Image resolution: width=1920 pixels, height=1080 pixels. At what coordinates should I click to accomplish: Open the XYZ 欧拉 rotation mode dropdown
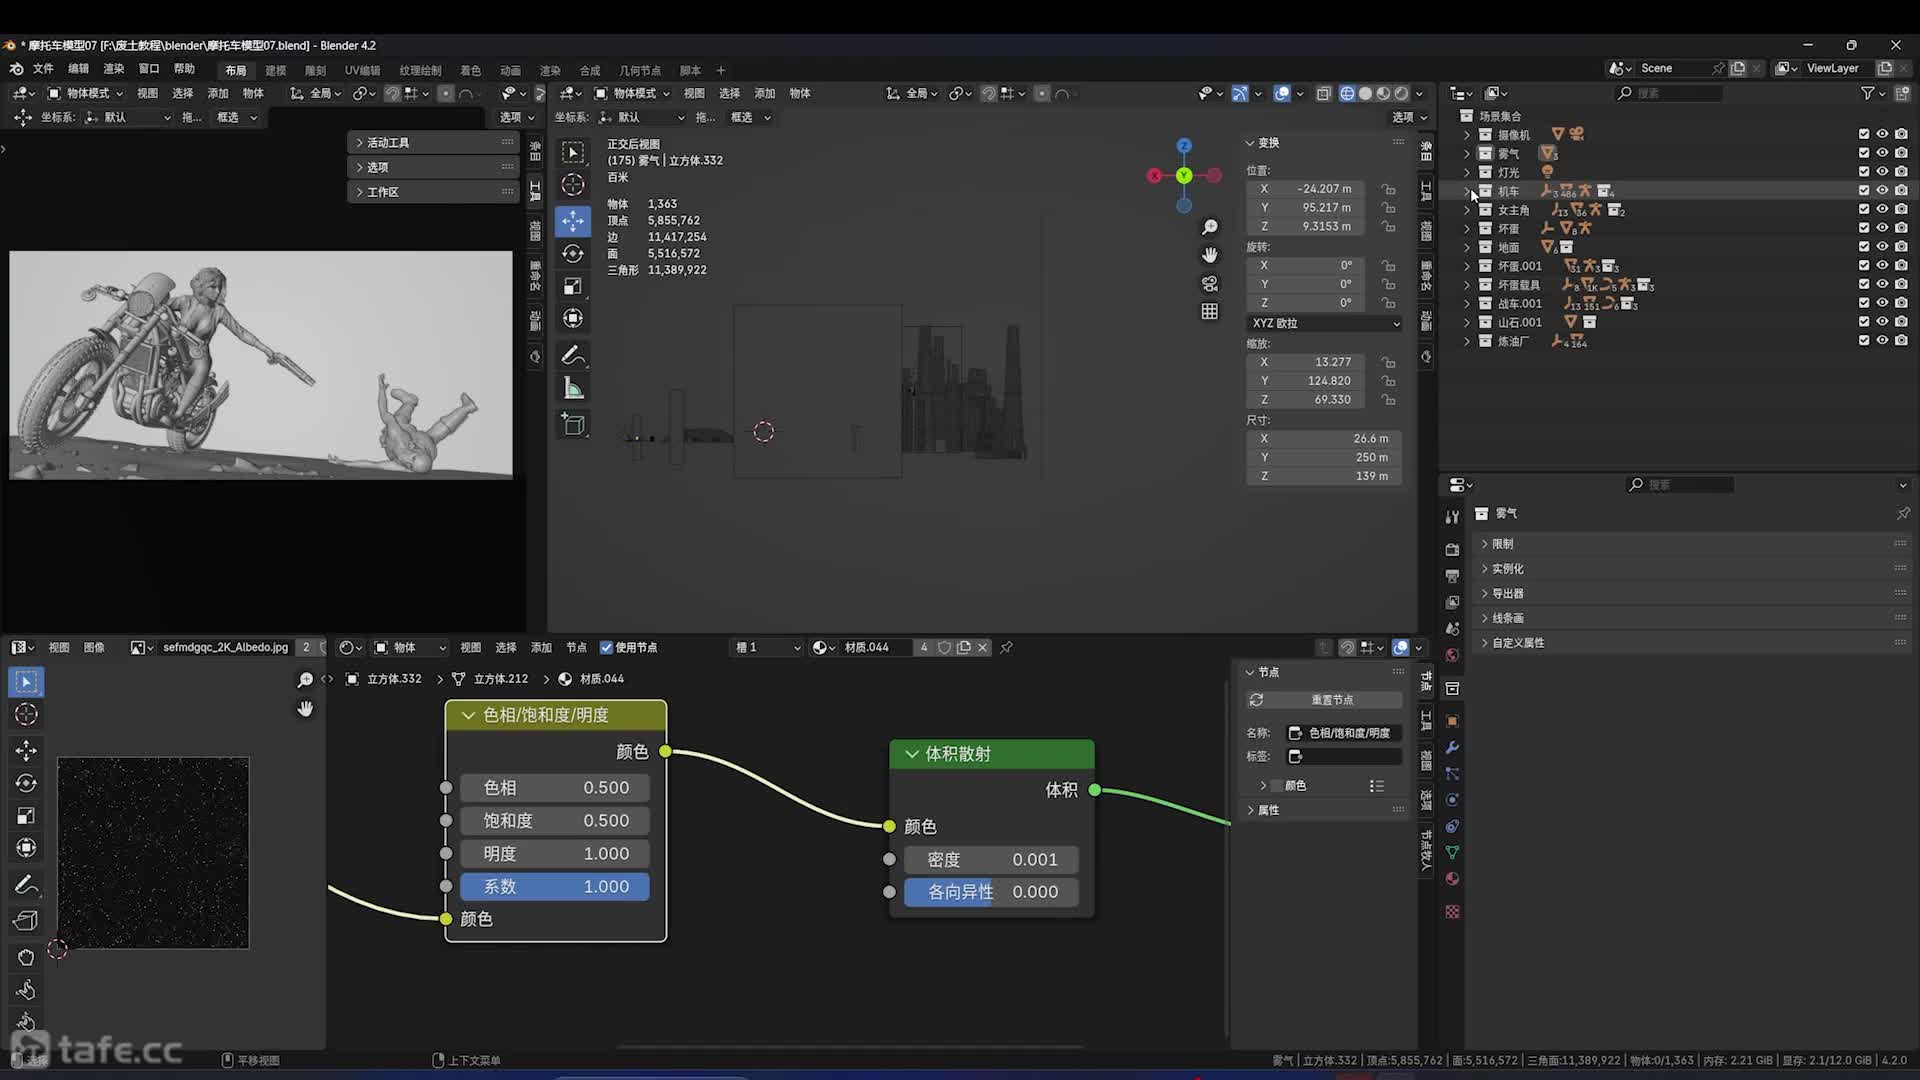click(x=1325, y=323)
